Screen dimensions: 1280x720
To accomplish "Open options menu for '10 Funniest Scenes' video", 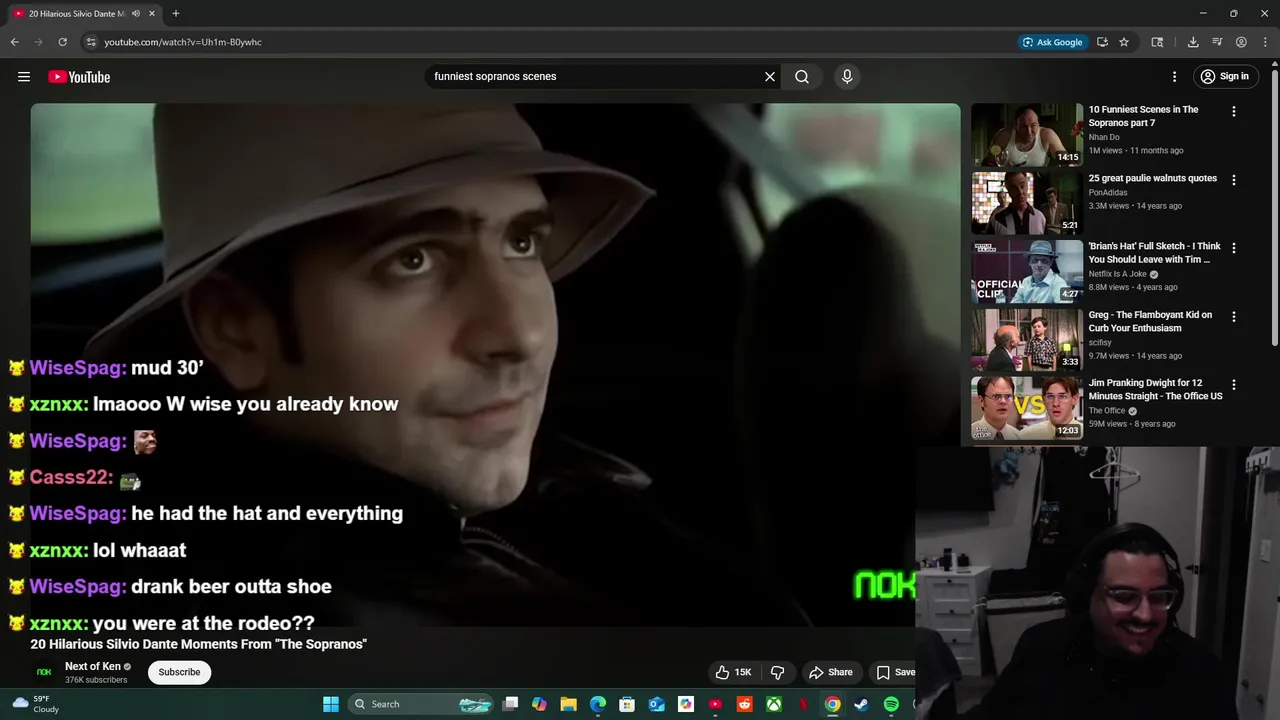I will [x=1233, y=112].
